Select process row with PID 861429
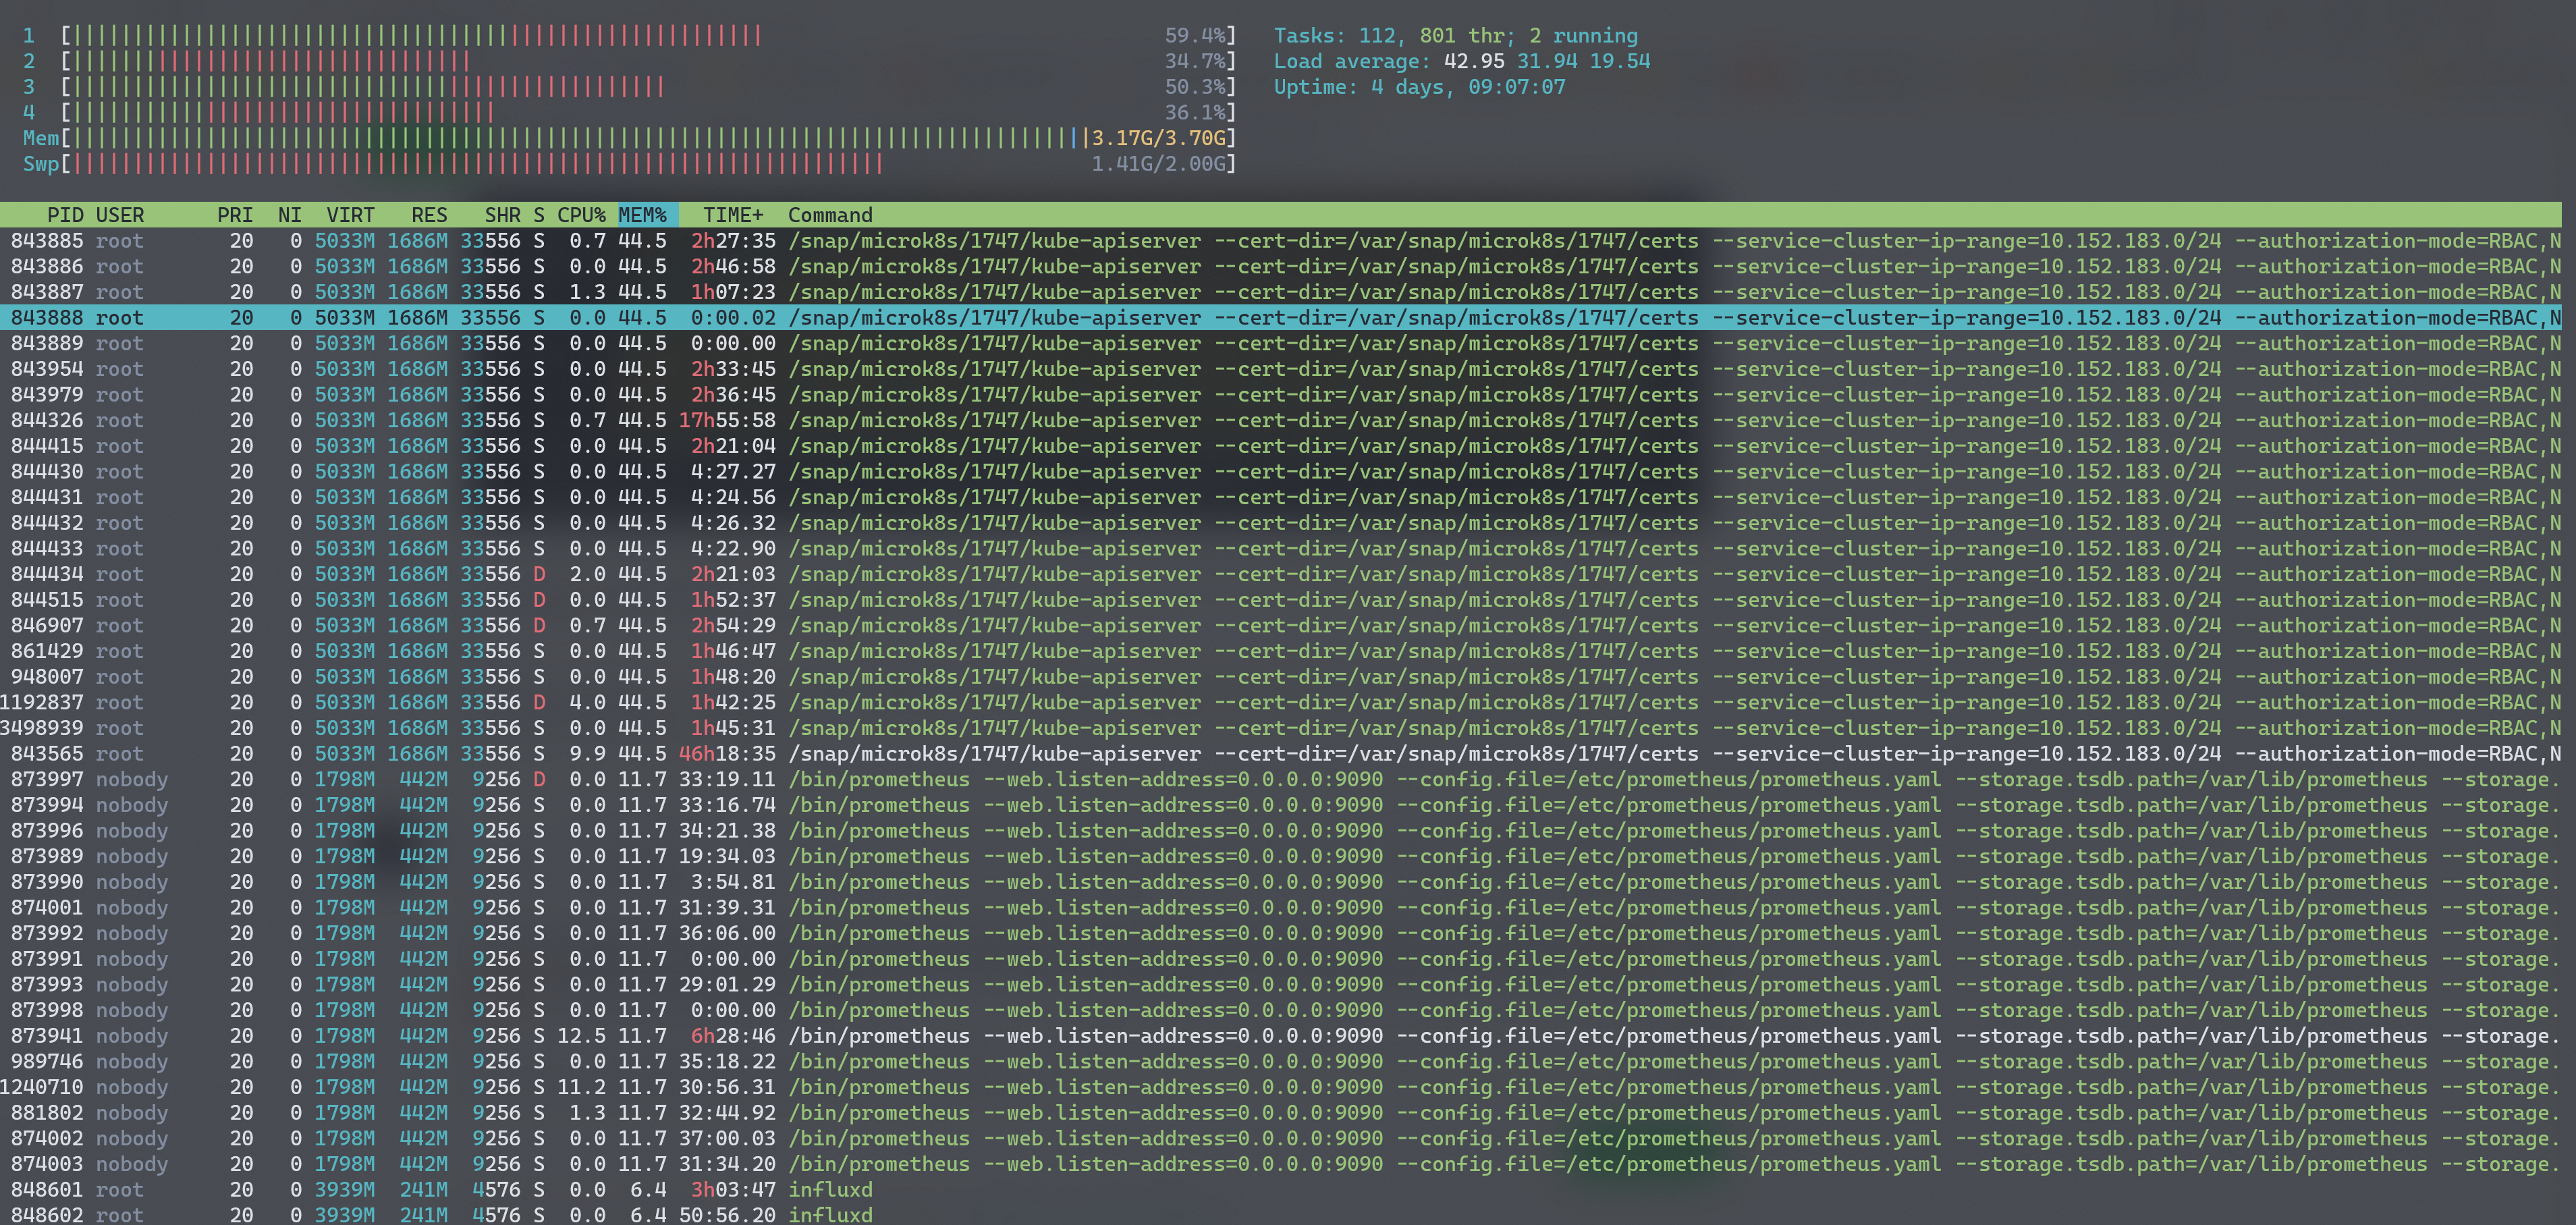 click(x=1281, y=652)
